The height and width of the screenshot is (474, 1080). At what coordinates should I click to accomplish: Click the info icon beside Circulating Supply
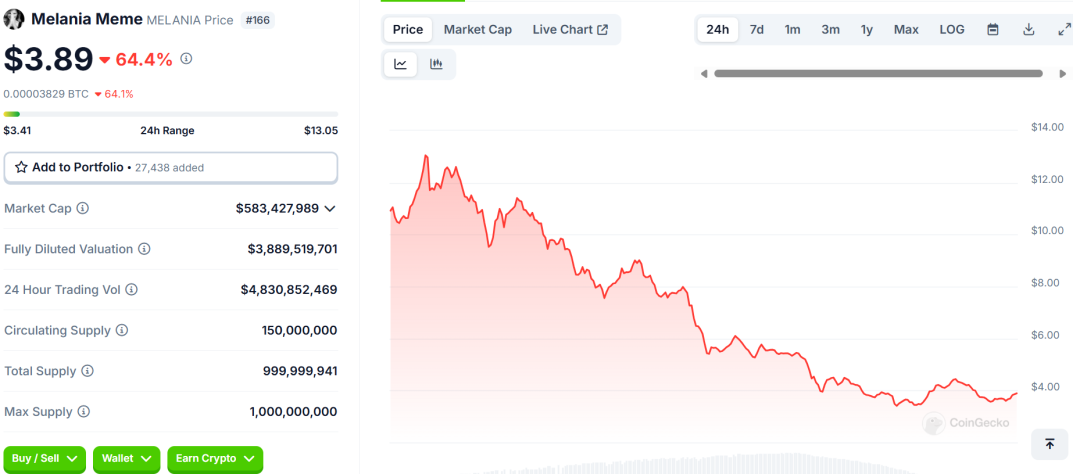click(x=122, y=330)
